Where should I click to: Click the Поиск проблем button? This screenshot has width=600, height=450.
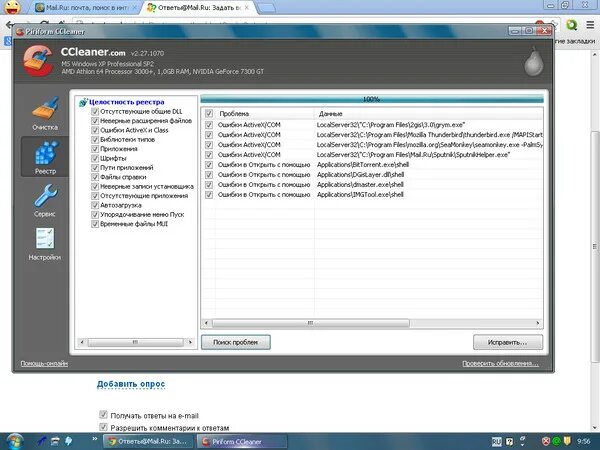236,342
